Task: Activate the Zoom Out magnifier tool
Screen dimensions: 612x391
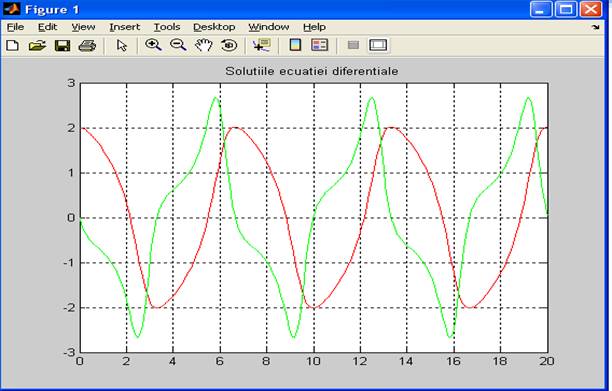Action: click(x=178, y=45)
